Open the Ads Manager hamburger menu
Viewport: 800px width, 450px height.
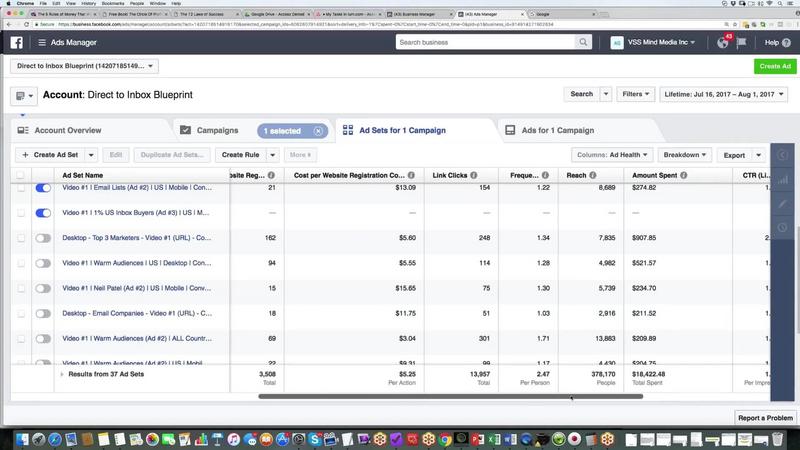click(x=42, y=42)
